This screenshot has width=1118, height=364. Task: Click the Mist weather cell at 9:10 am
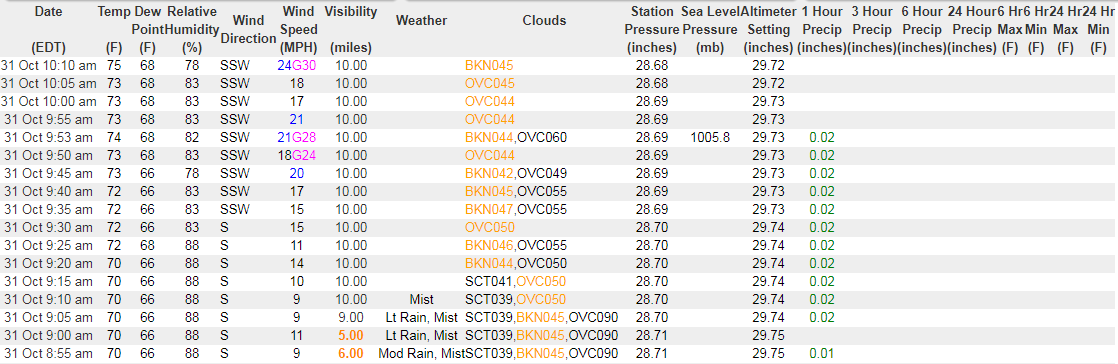[421, 299]
